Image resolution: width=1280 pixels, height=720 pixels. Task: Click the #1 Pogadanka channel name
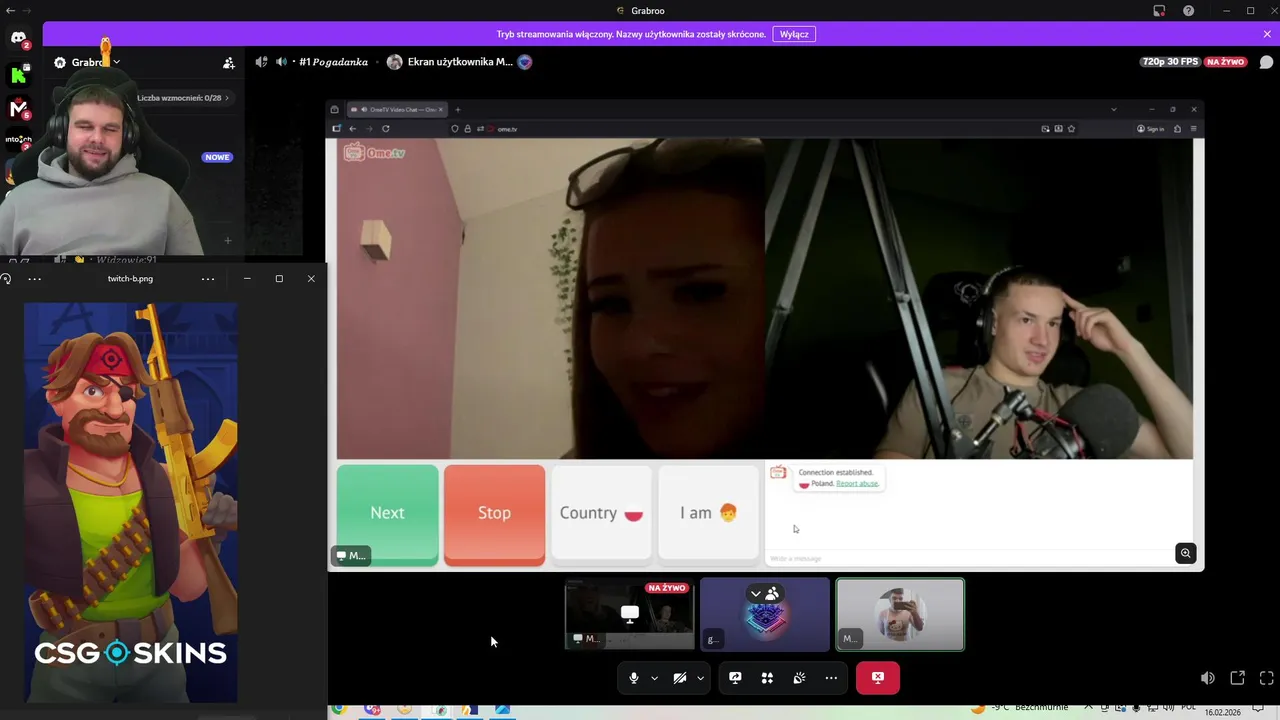pos(334,62)
